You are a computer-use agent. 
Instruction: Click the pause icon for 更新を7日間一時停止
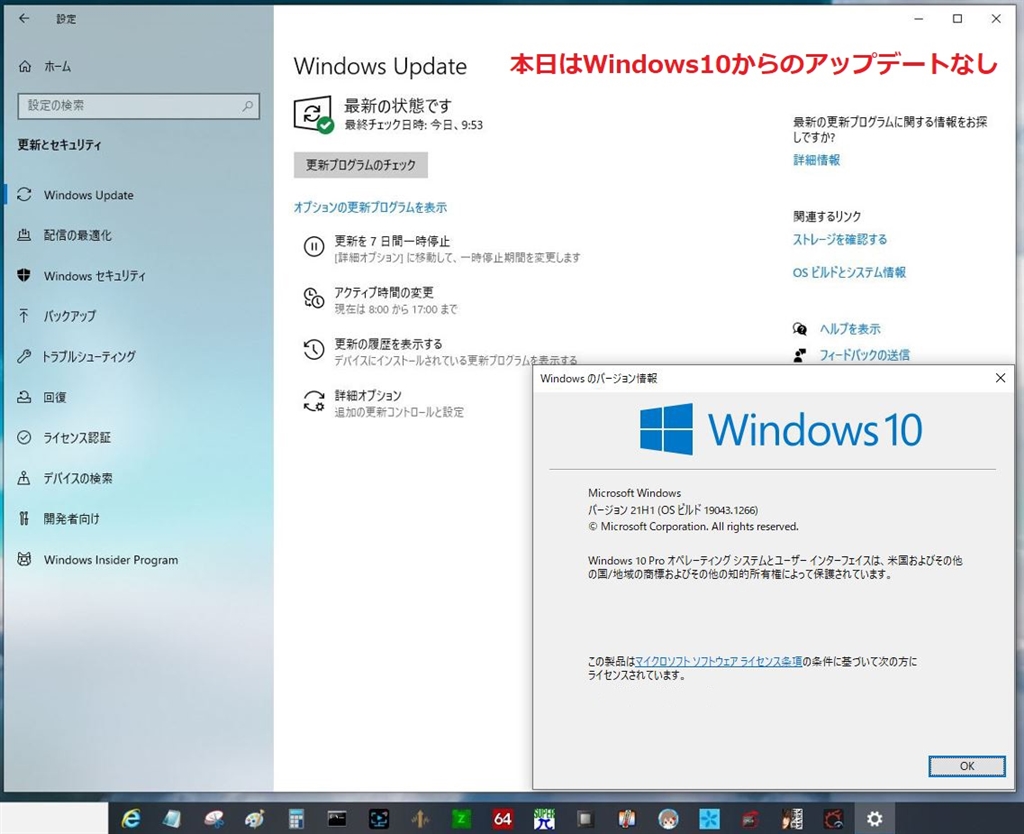pos(314,247)
